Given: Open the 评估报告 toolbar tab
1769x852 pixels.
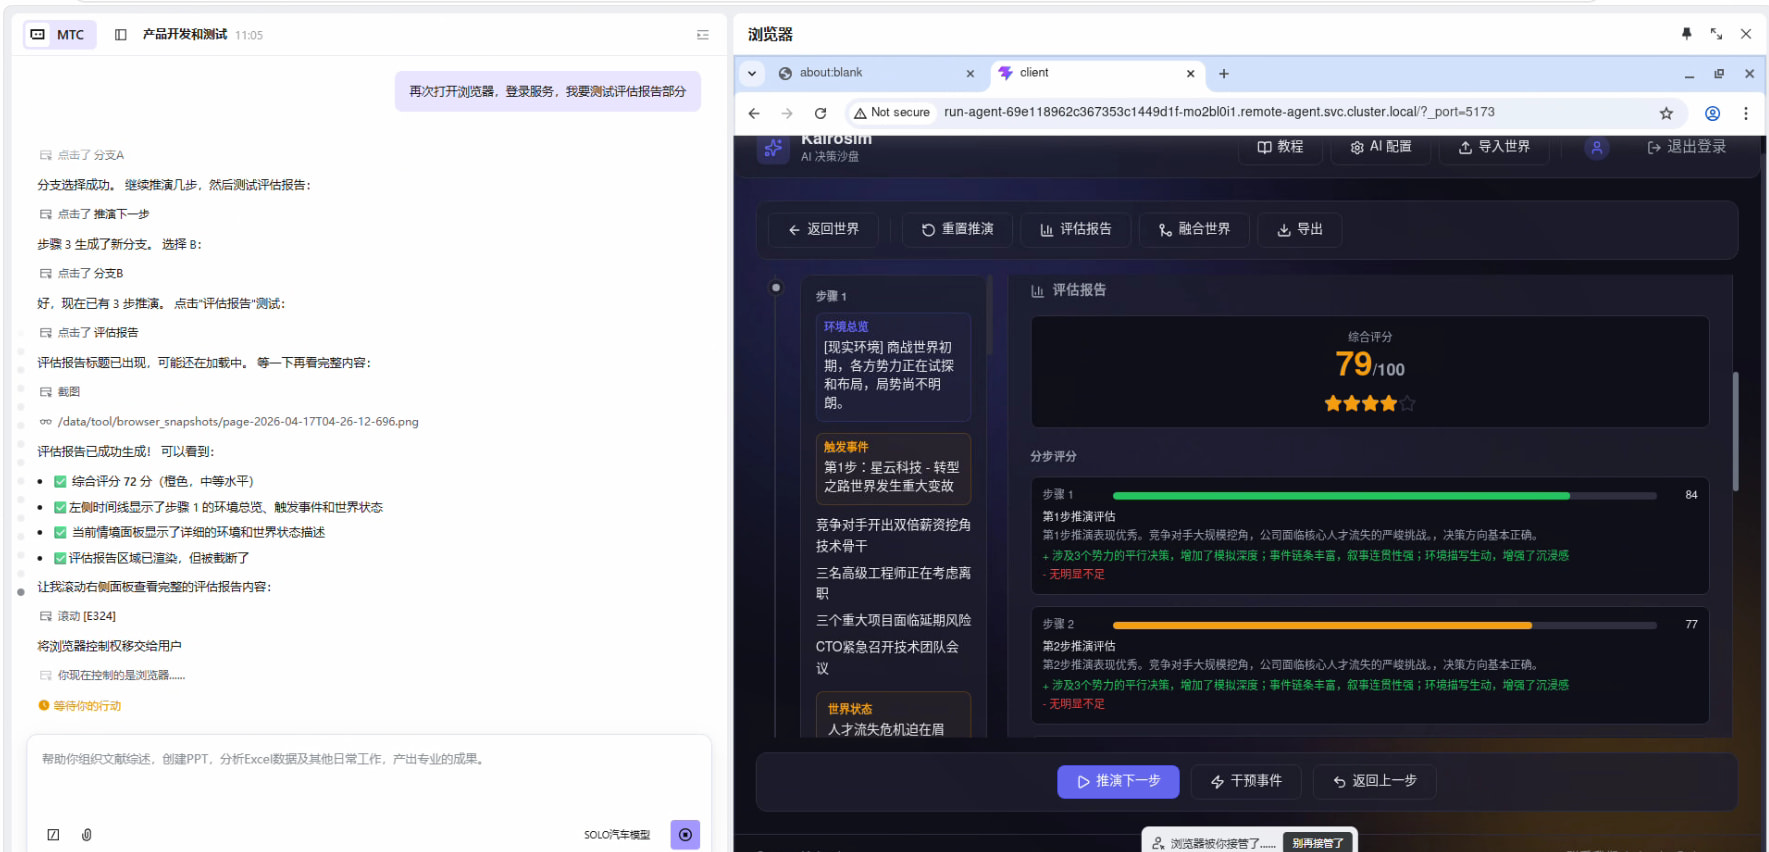Looking at the screenshot, I should coord(1075,229).
